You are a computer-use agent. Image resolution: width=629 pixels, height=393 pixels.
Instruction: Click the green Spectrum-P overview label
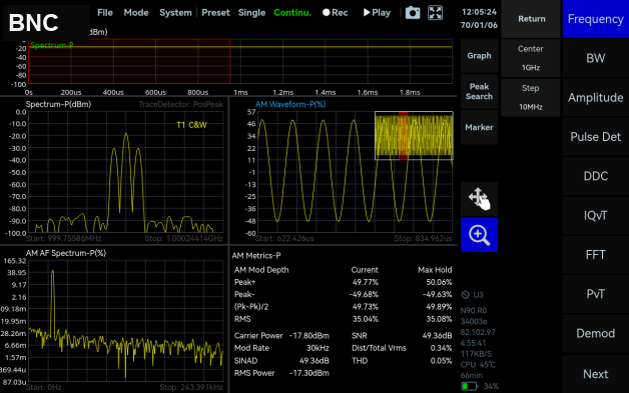pos(52,45)
